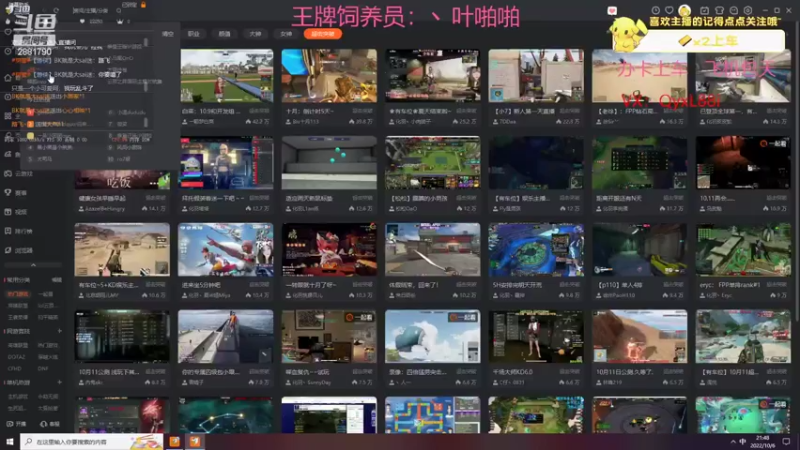Open stream titled 休闲玩家,回来了!
The height and width of the screenshot is (450, 800).
413,285
